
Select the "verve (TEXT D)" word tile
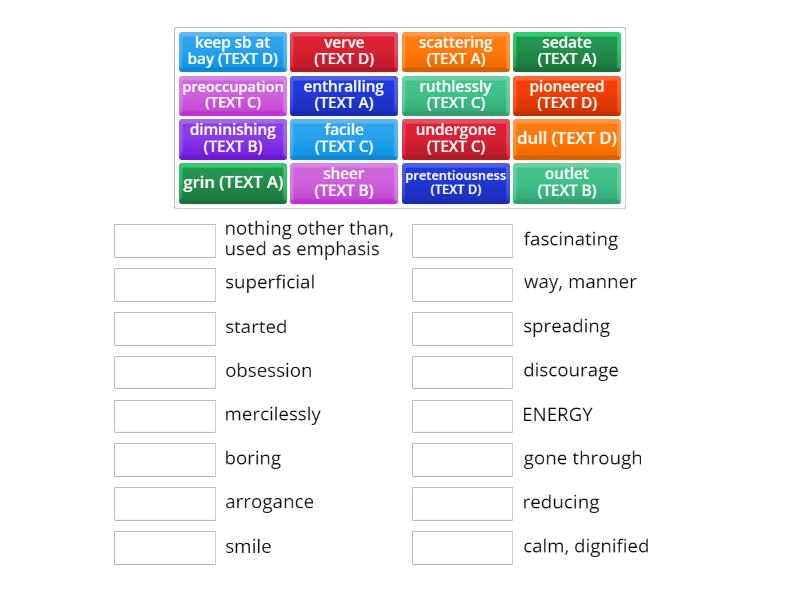click(344, 51)
